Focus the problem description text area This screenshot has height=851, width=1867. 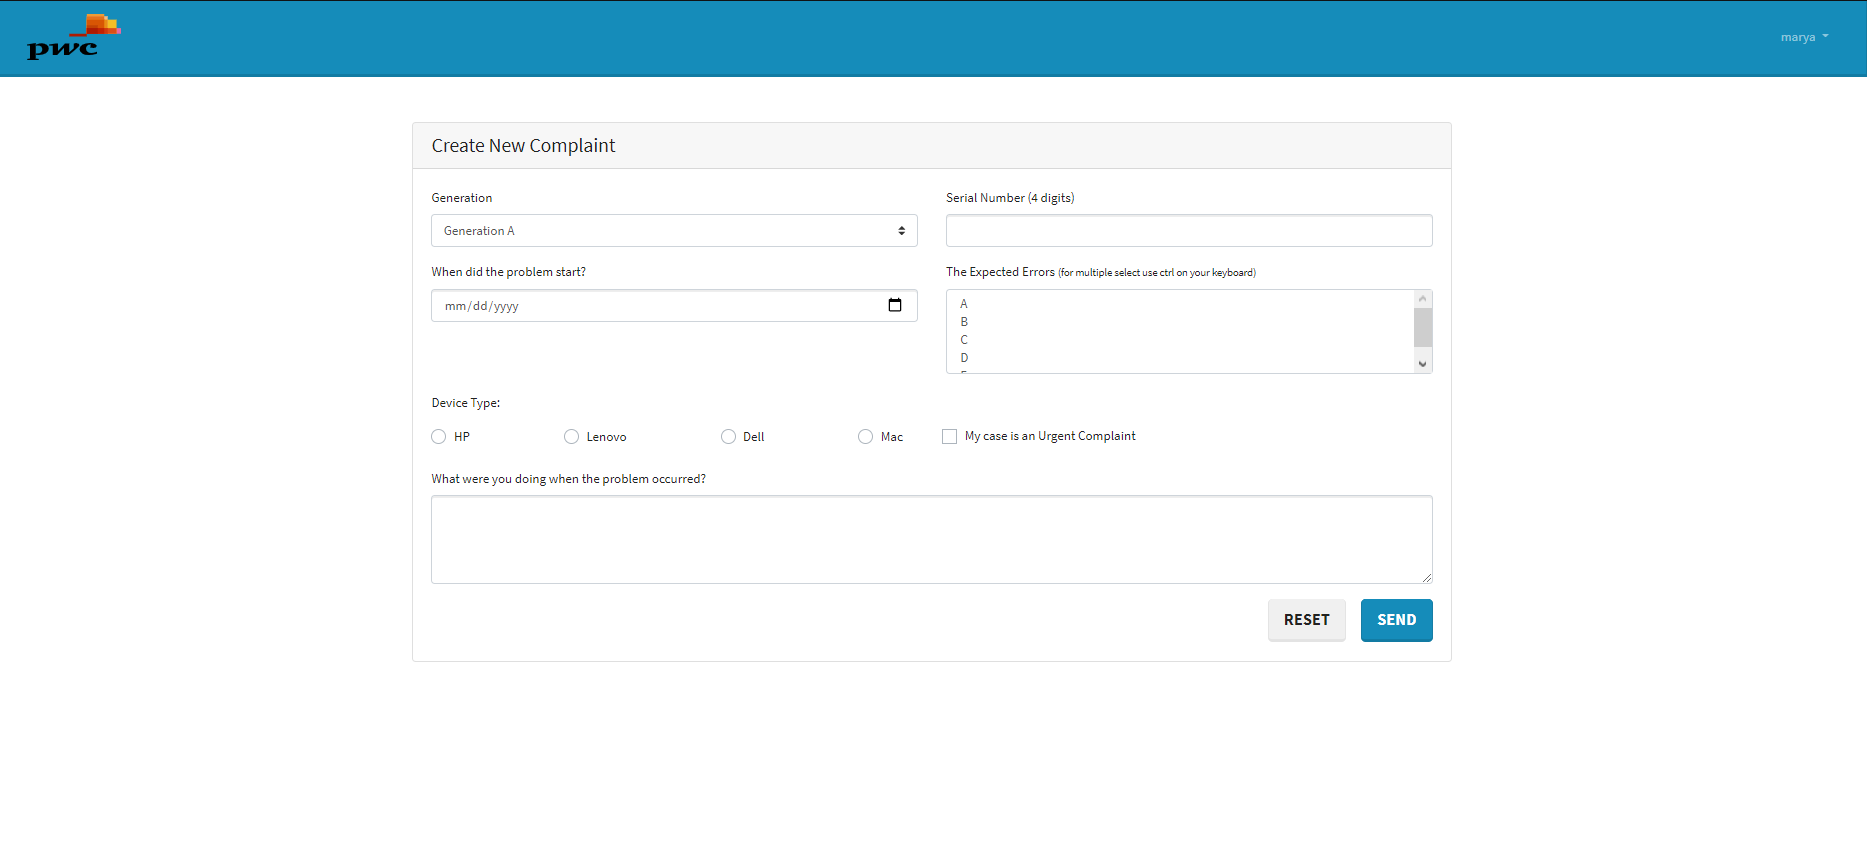932,539
